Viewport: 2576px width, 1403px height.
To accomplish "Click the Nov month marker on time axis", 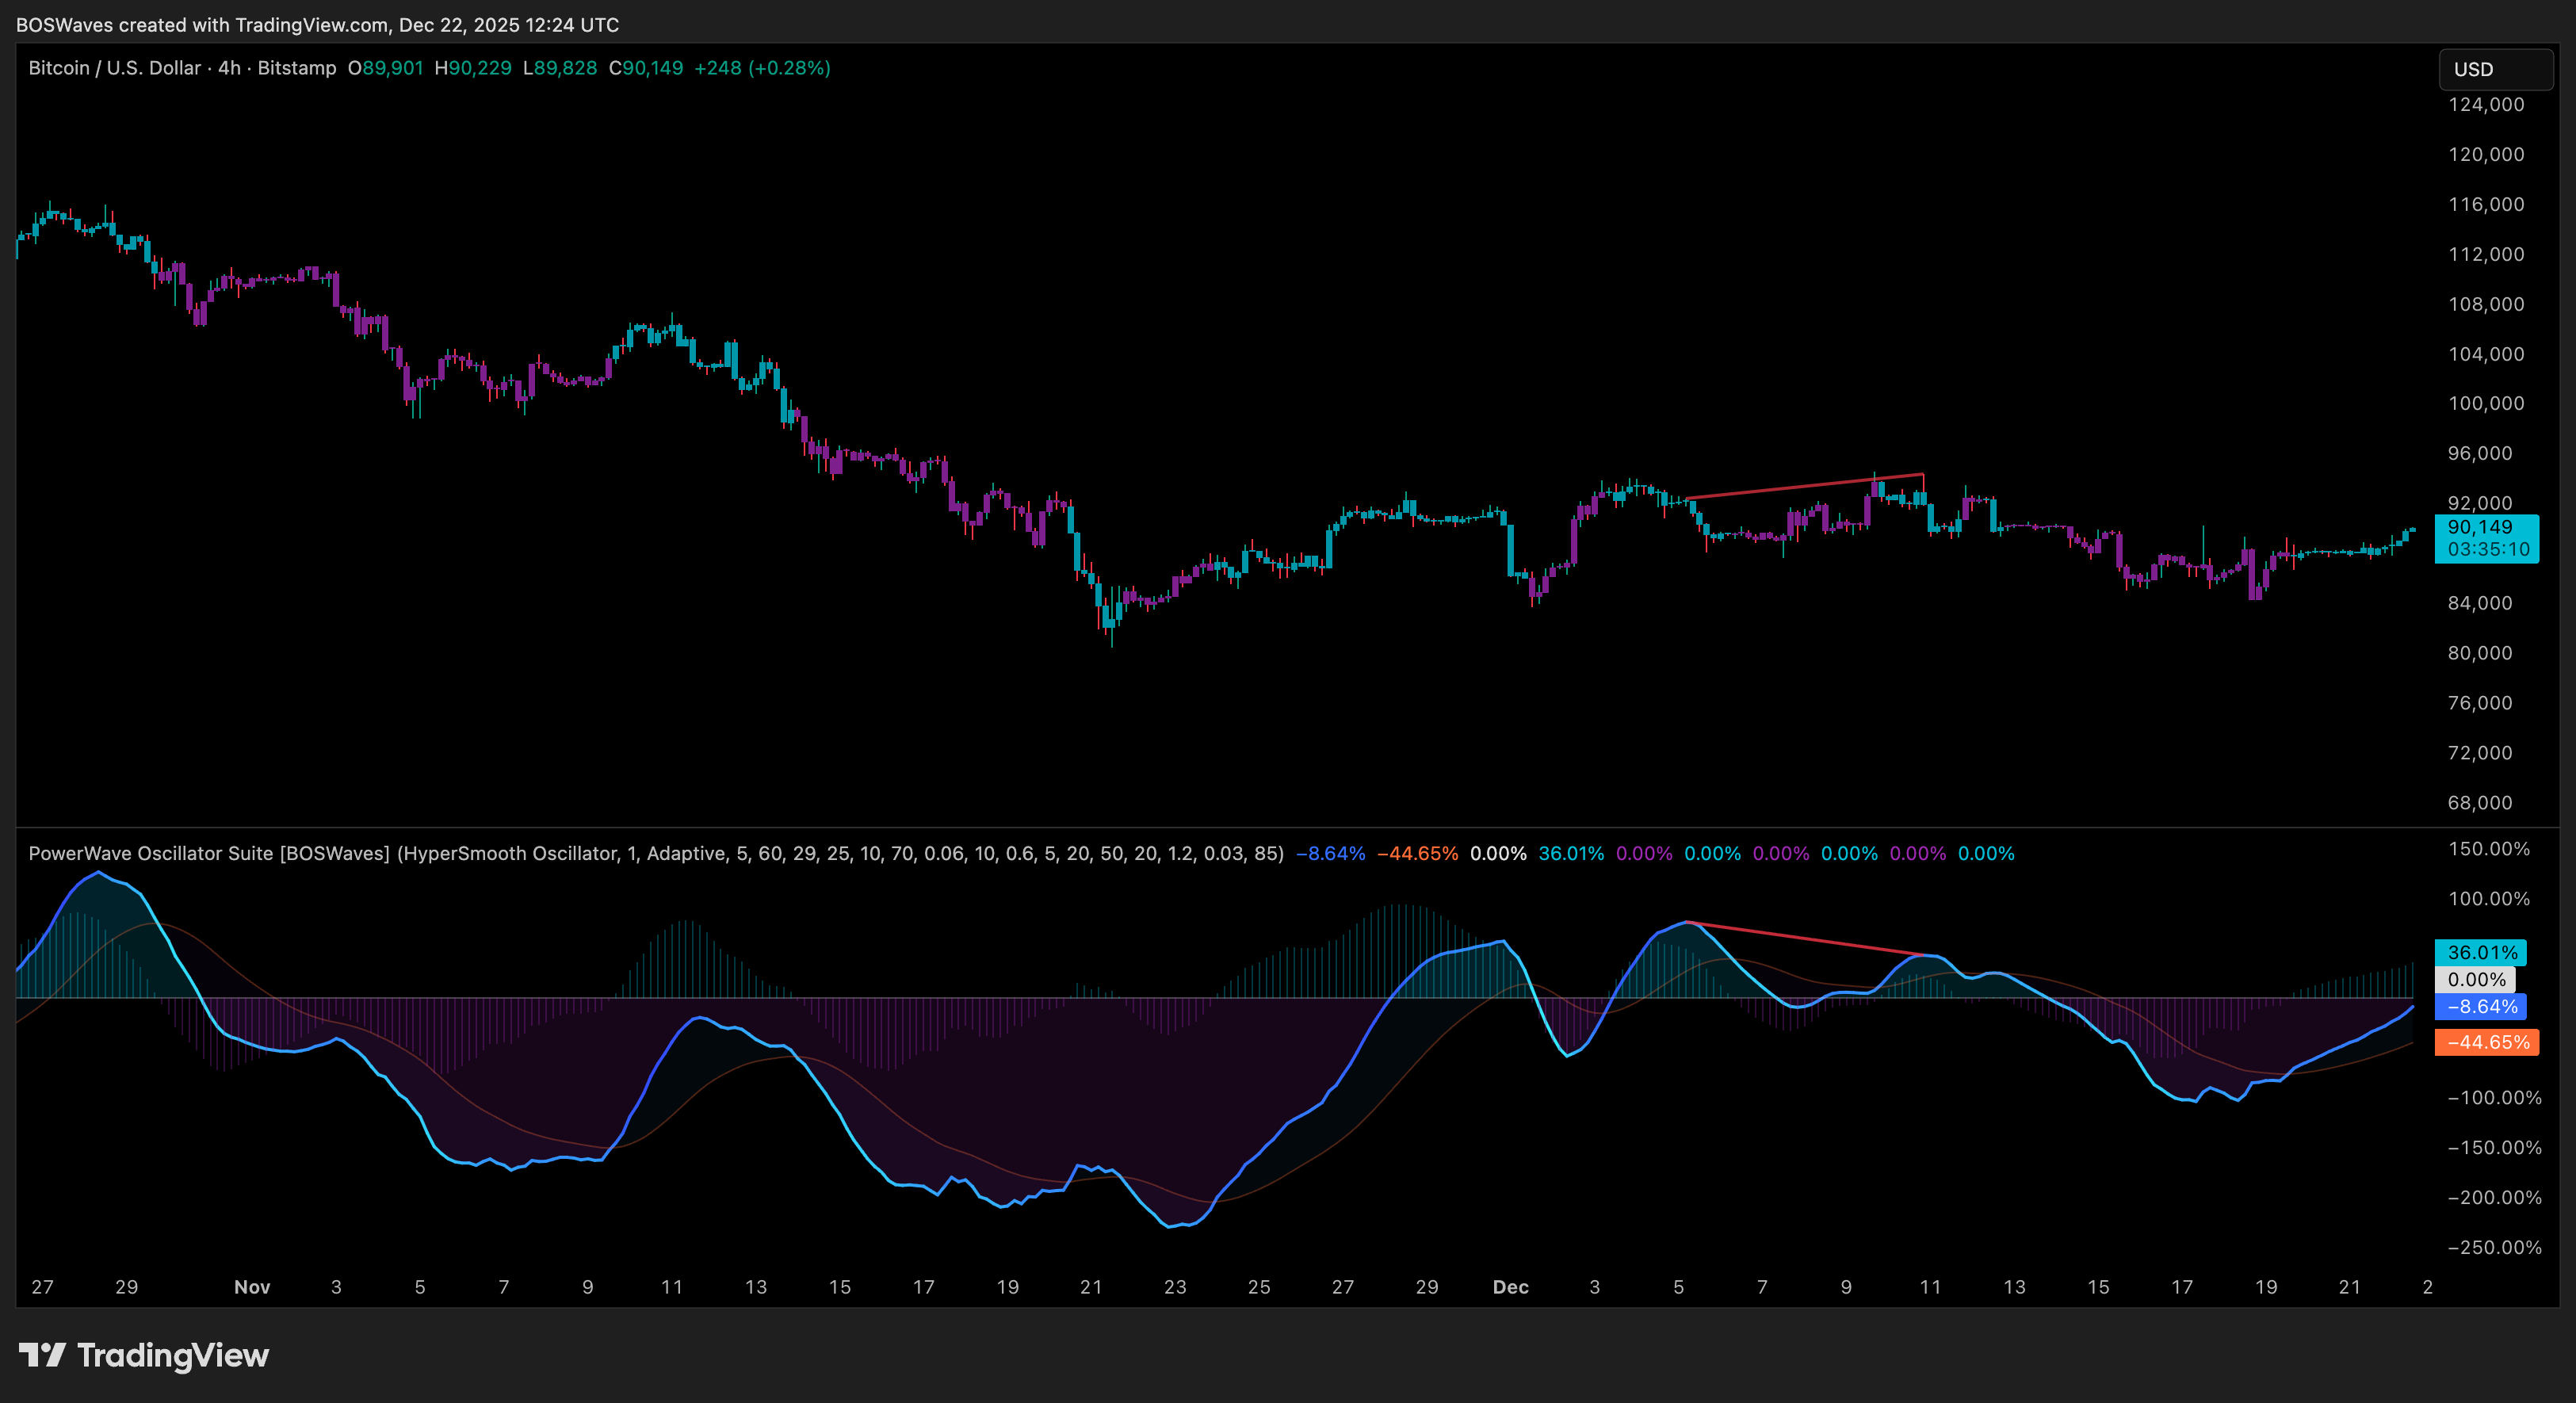I will pos(252,1287).
